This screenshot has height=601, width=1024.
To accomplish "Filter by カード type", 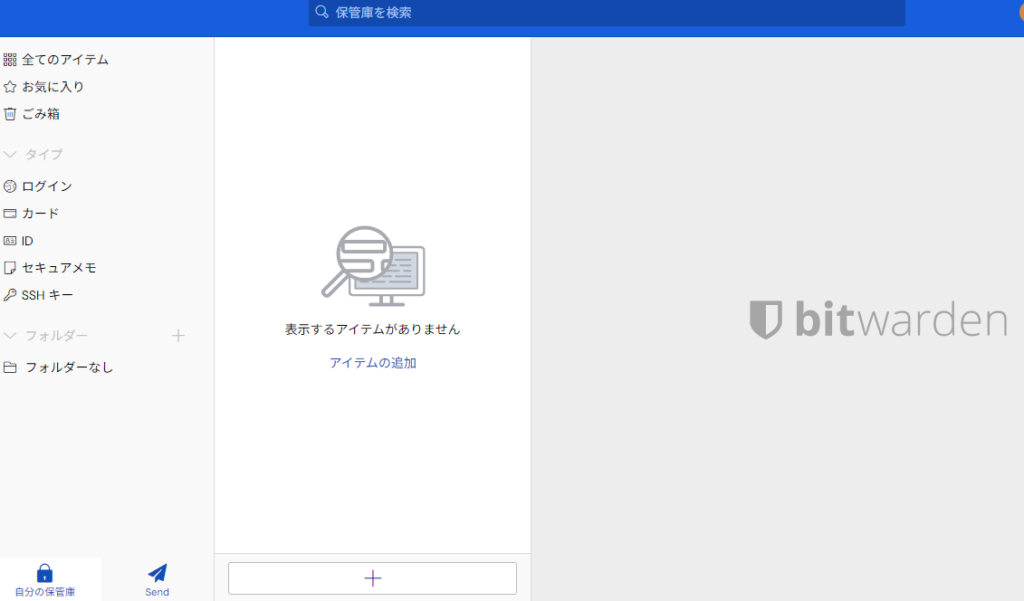I will pos(40,214).
